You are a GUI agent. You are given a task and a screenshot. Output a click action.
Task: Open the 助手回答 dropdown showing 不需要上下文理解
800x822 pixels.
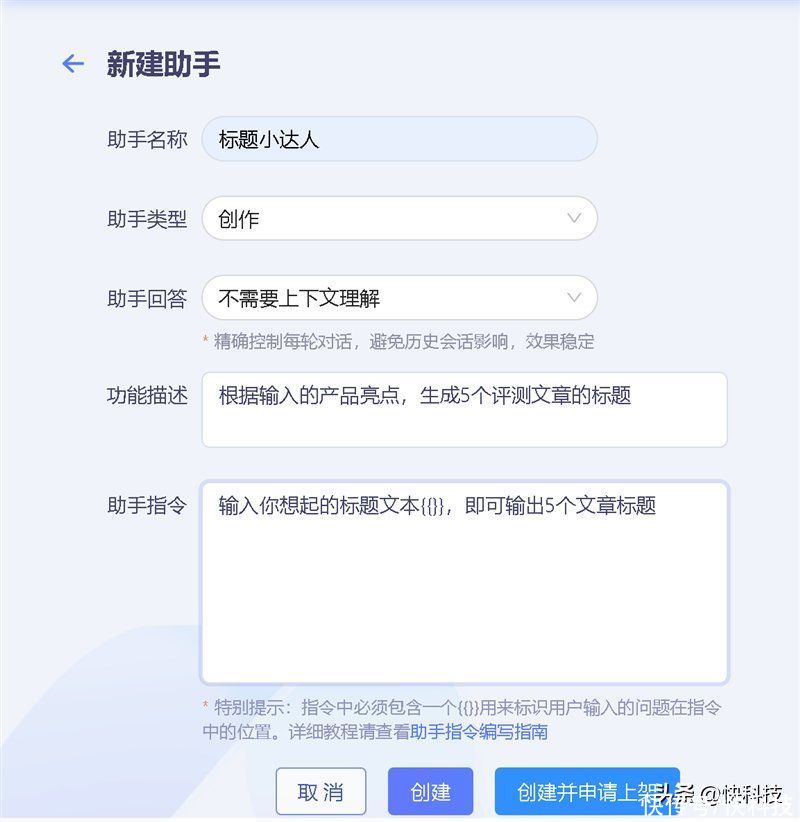(399, 297)
